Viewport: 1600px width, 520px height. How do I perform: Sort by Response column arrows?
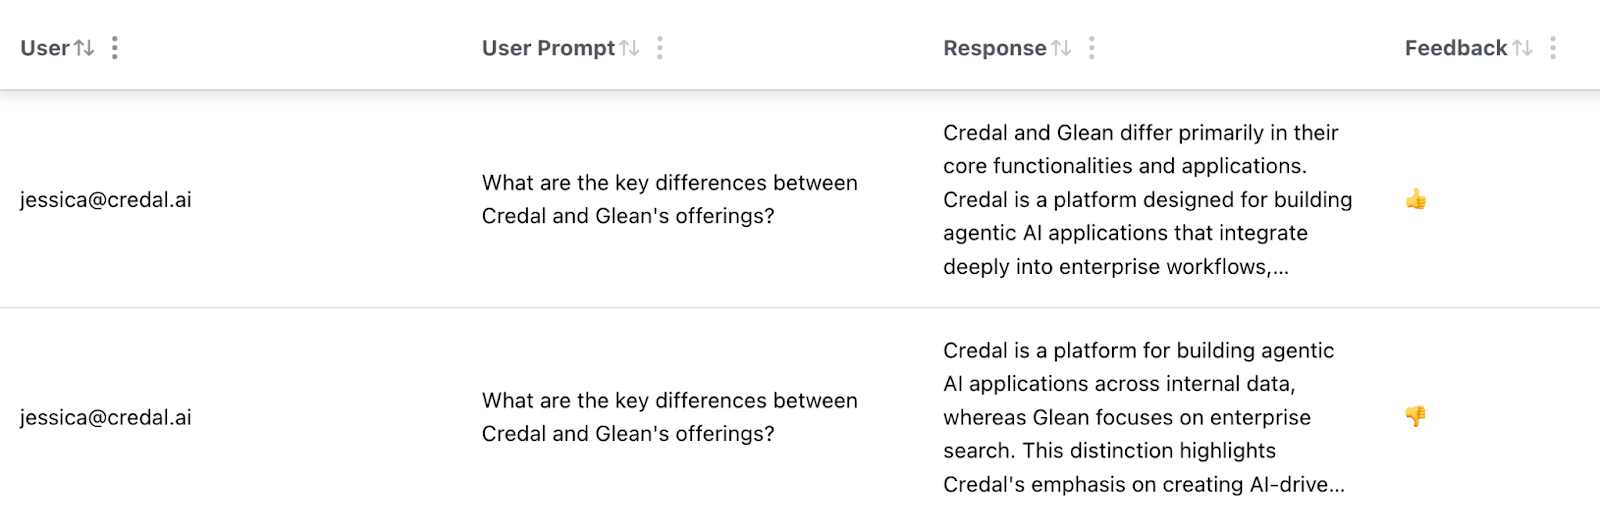click(1061, 48)
